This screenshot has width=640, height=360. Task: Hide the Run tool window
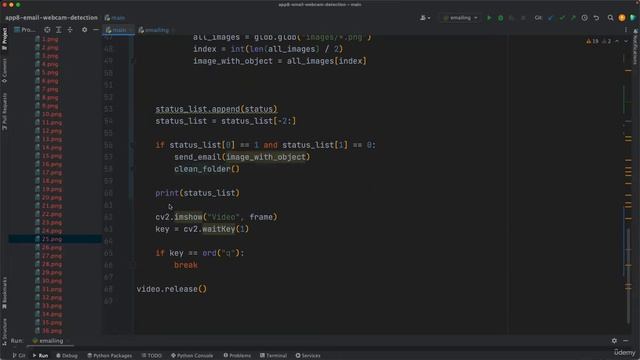(626, 340)
